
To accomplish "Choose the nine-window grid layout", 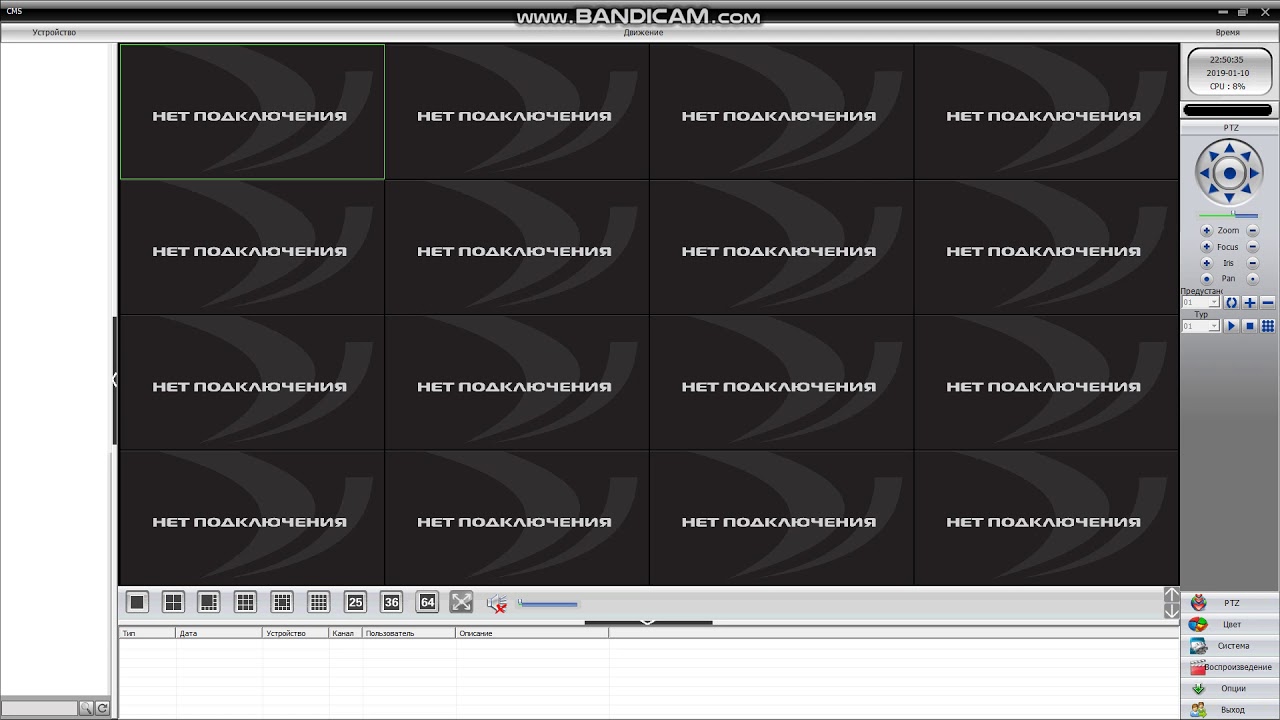I will [246, 602].
